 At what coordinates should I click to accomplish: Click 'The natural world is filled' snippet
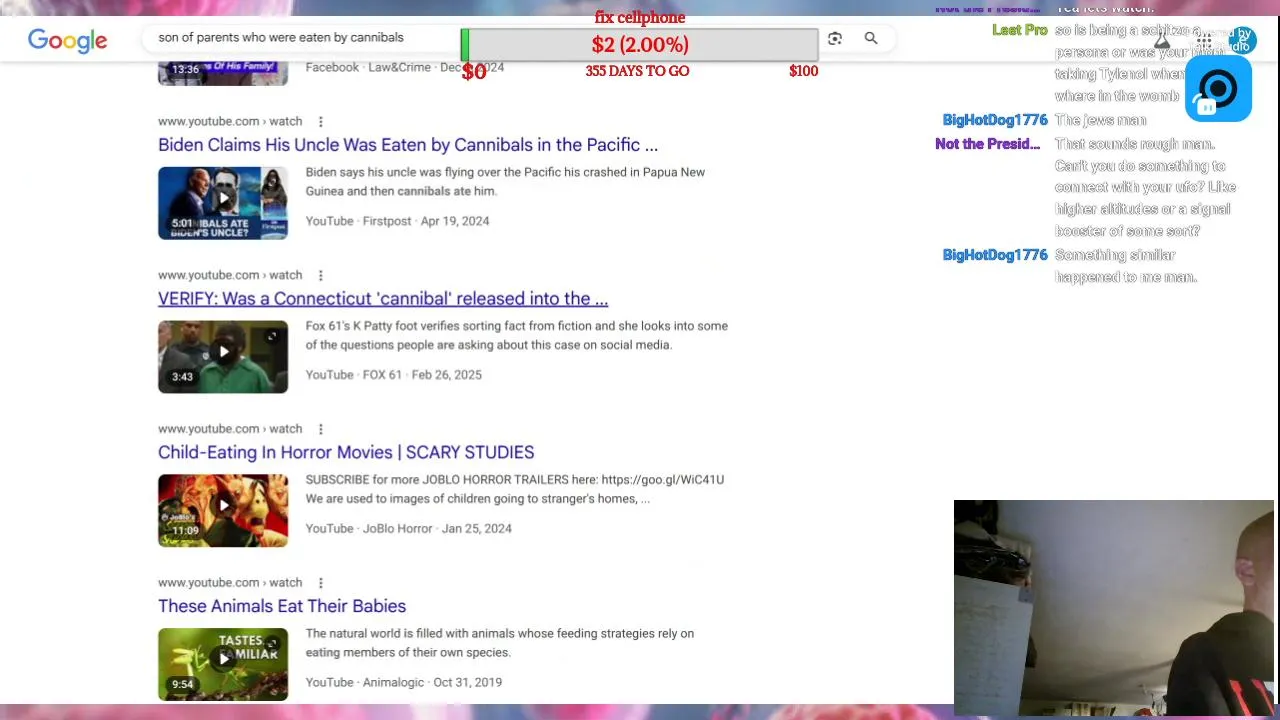tap(500, 643)
